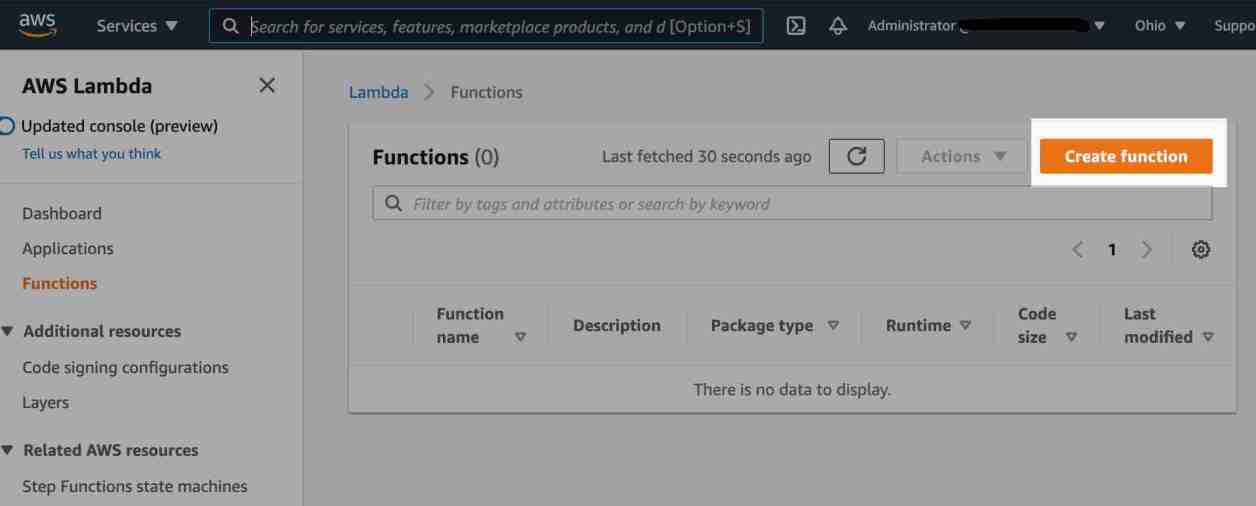Open the Tell us what you think link
The height and width of the screenshot is (506, 1256).
pyautogui.click(x=91, y=154)
